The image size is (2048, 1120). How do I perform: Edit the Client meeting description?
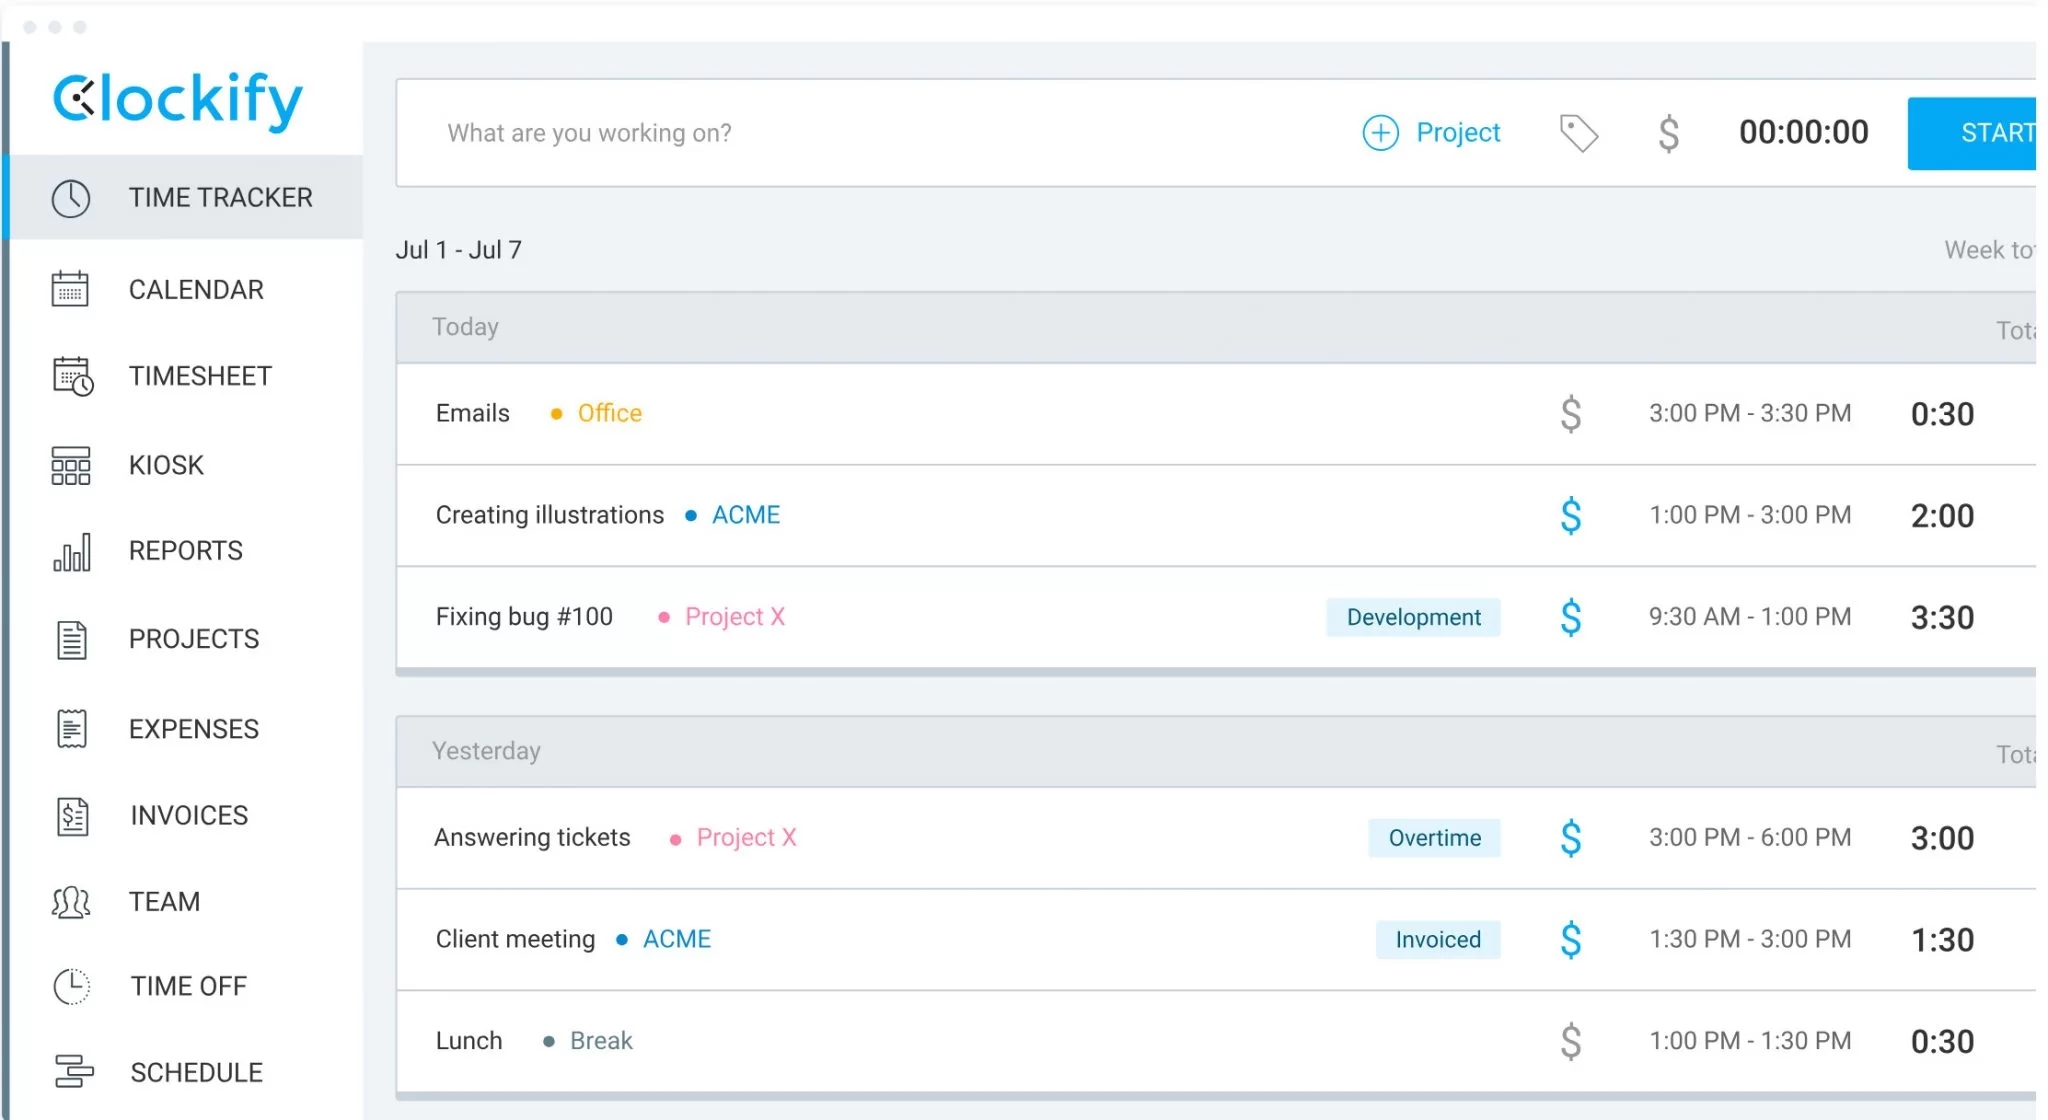point(515,939)
